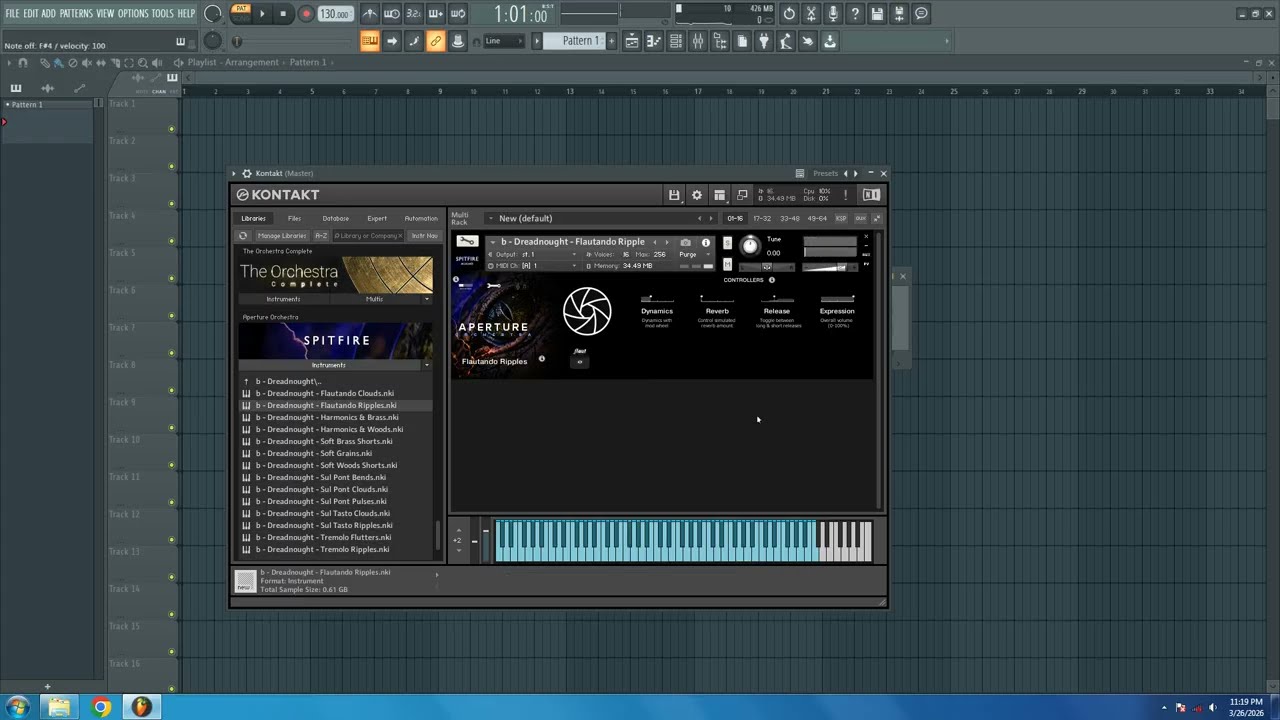Open the HELP menu
The height and width of the screenshot is (720, 1280).
pos(186,14)
